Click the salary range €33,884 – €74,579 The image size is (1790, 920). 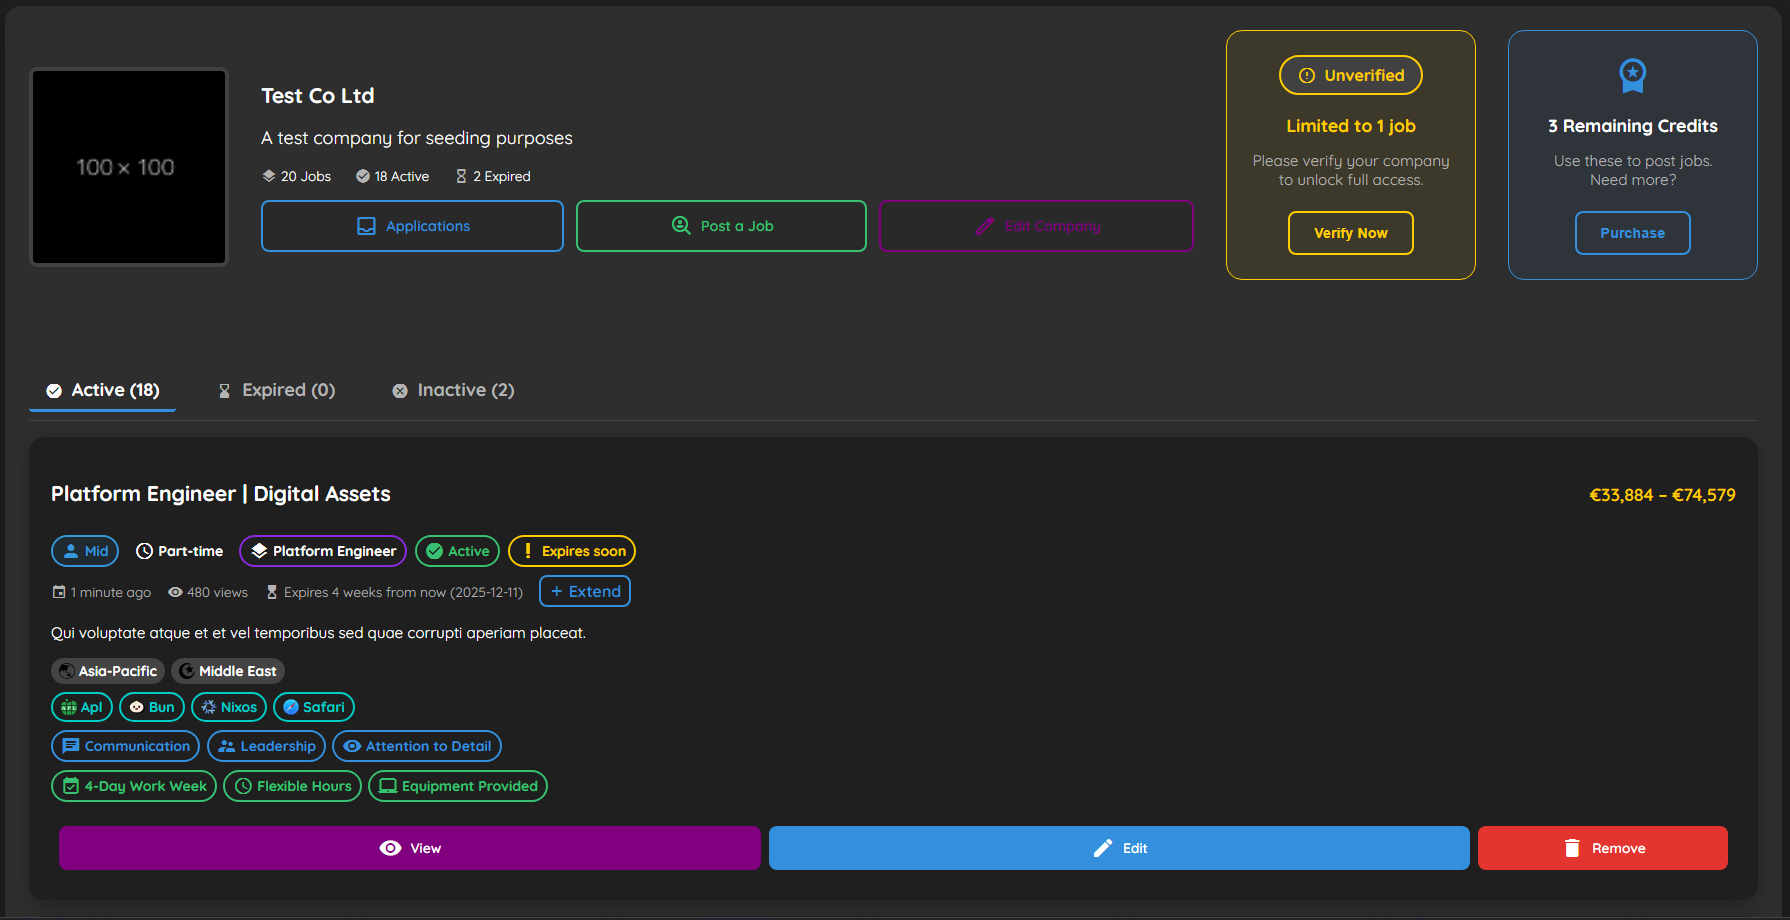click(1663, 494)
